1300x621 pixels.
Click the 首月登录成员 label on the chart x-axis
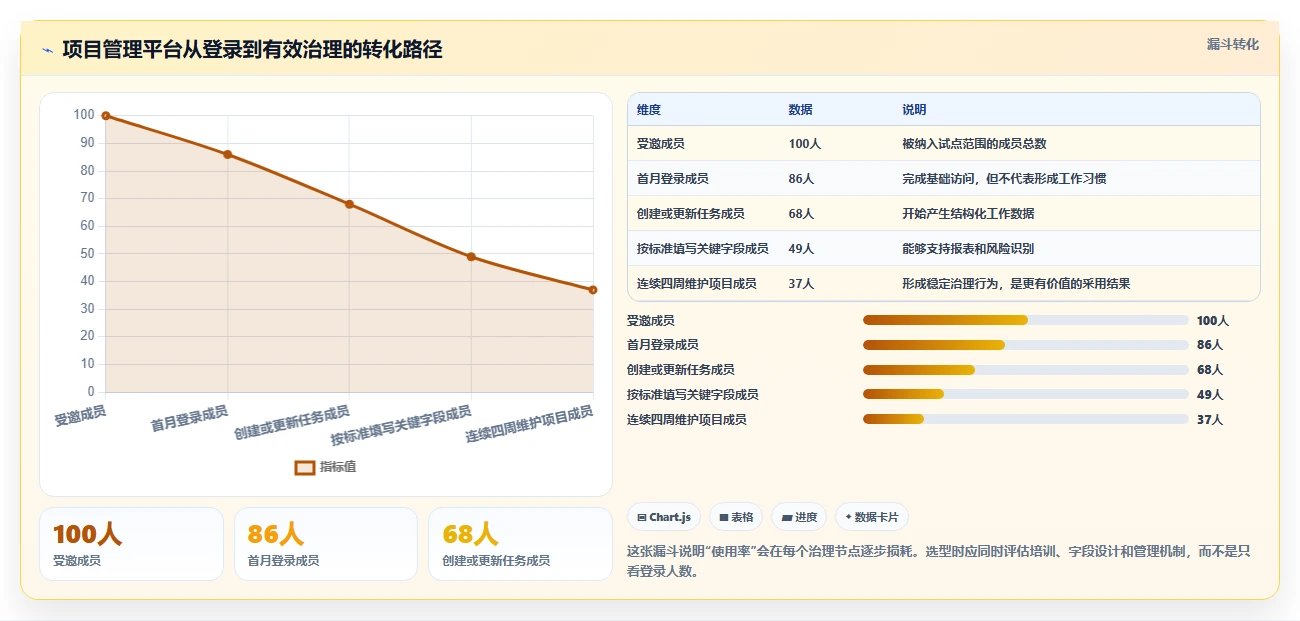pos(189,419)
